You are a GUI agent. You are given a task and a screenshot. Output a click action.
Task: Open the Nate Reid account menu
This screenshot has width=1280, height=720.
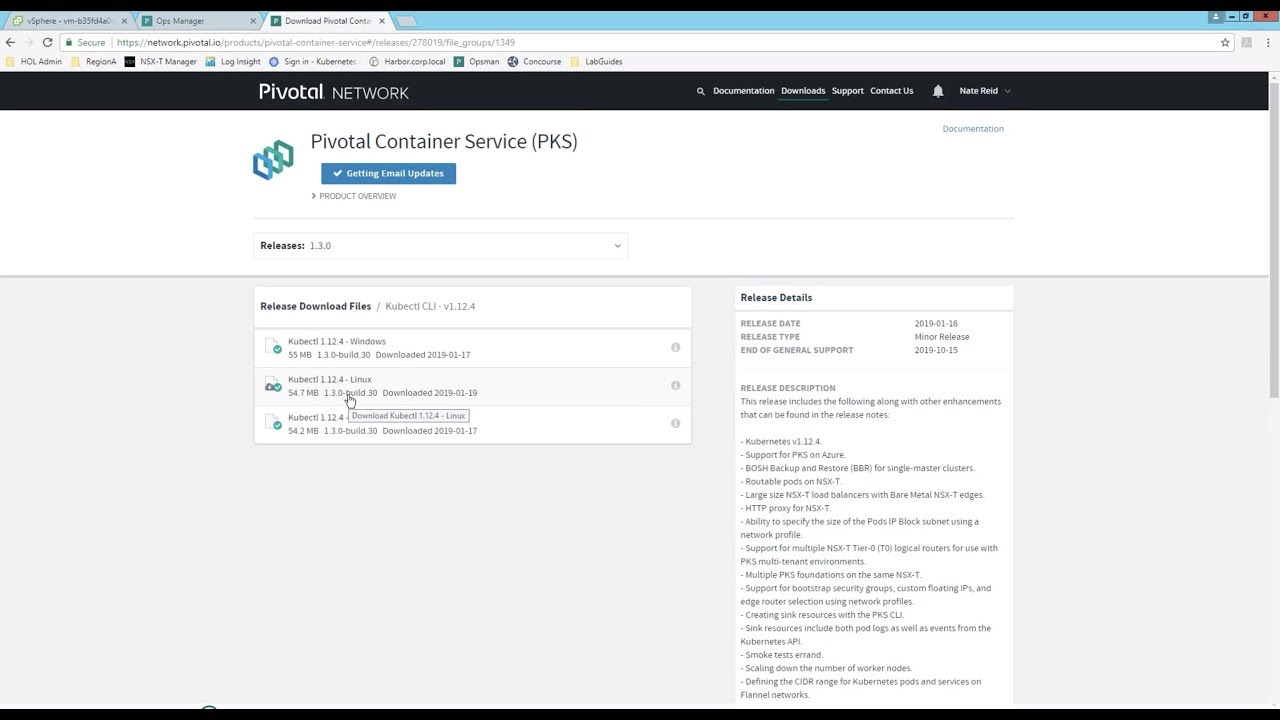point(984,91)
